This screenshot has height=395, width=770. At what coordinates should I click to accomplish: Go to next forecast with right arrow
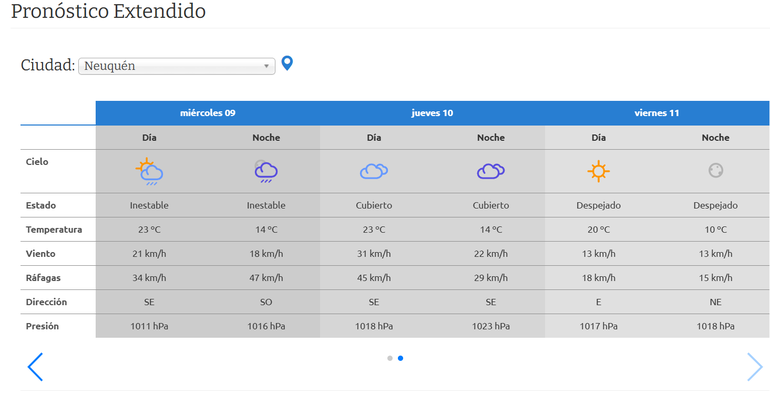[x=755, y=367]
